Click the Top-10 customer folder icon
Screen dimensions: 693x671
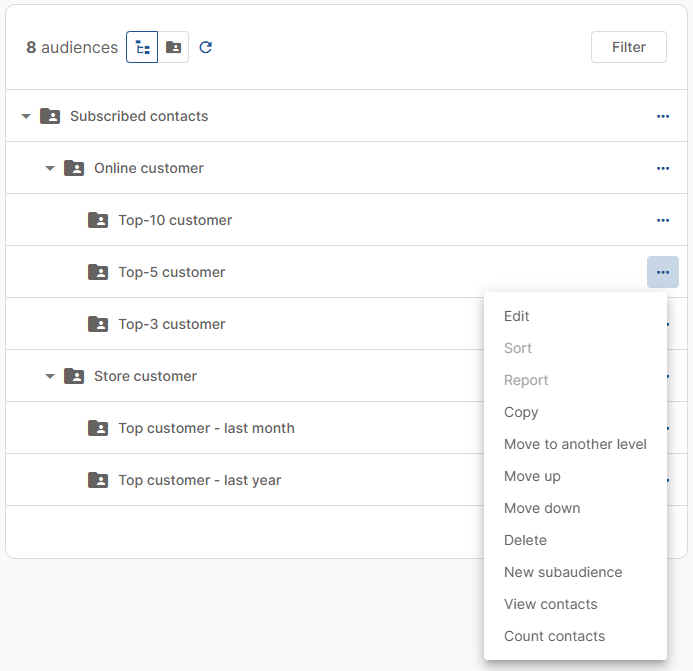point(98,220)
